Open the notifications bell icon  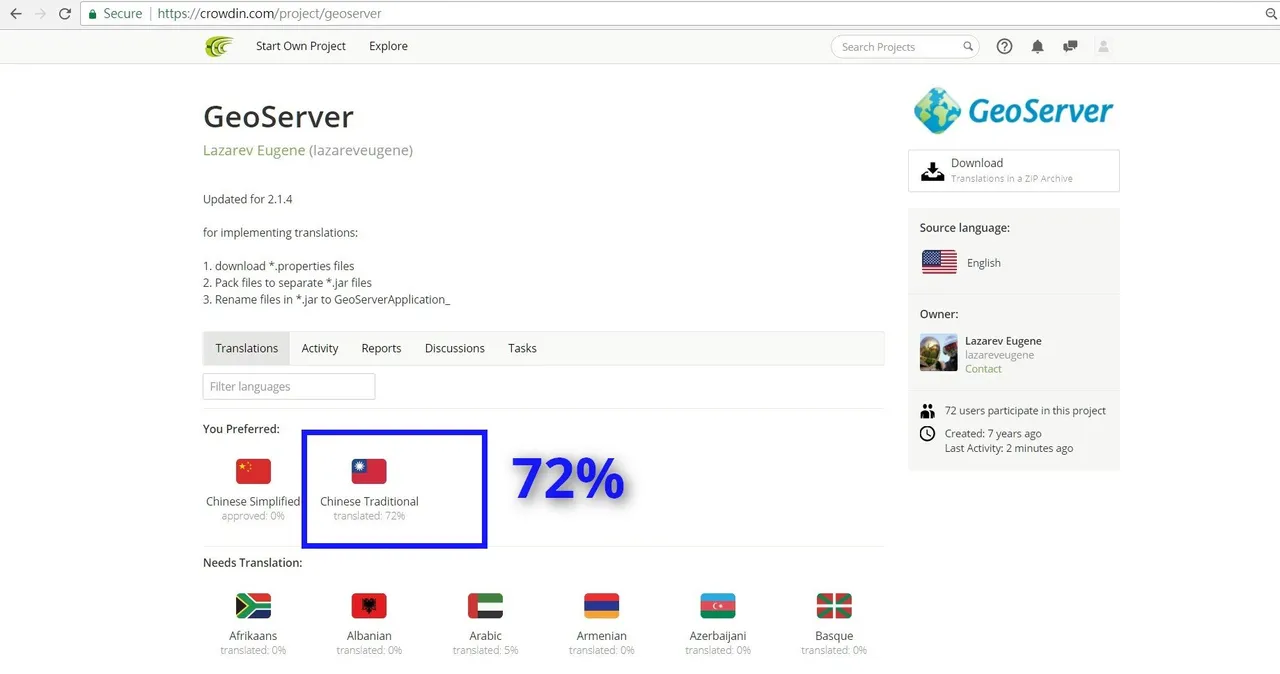click(1038, 46)
